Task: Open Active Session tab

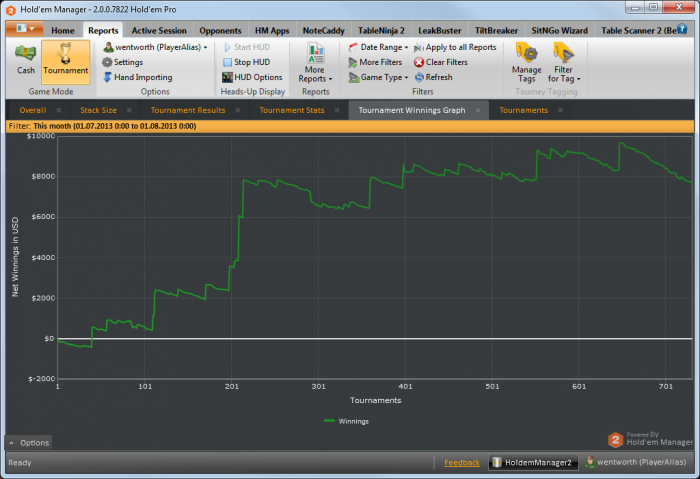Action: pos(159,30)
